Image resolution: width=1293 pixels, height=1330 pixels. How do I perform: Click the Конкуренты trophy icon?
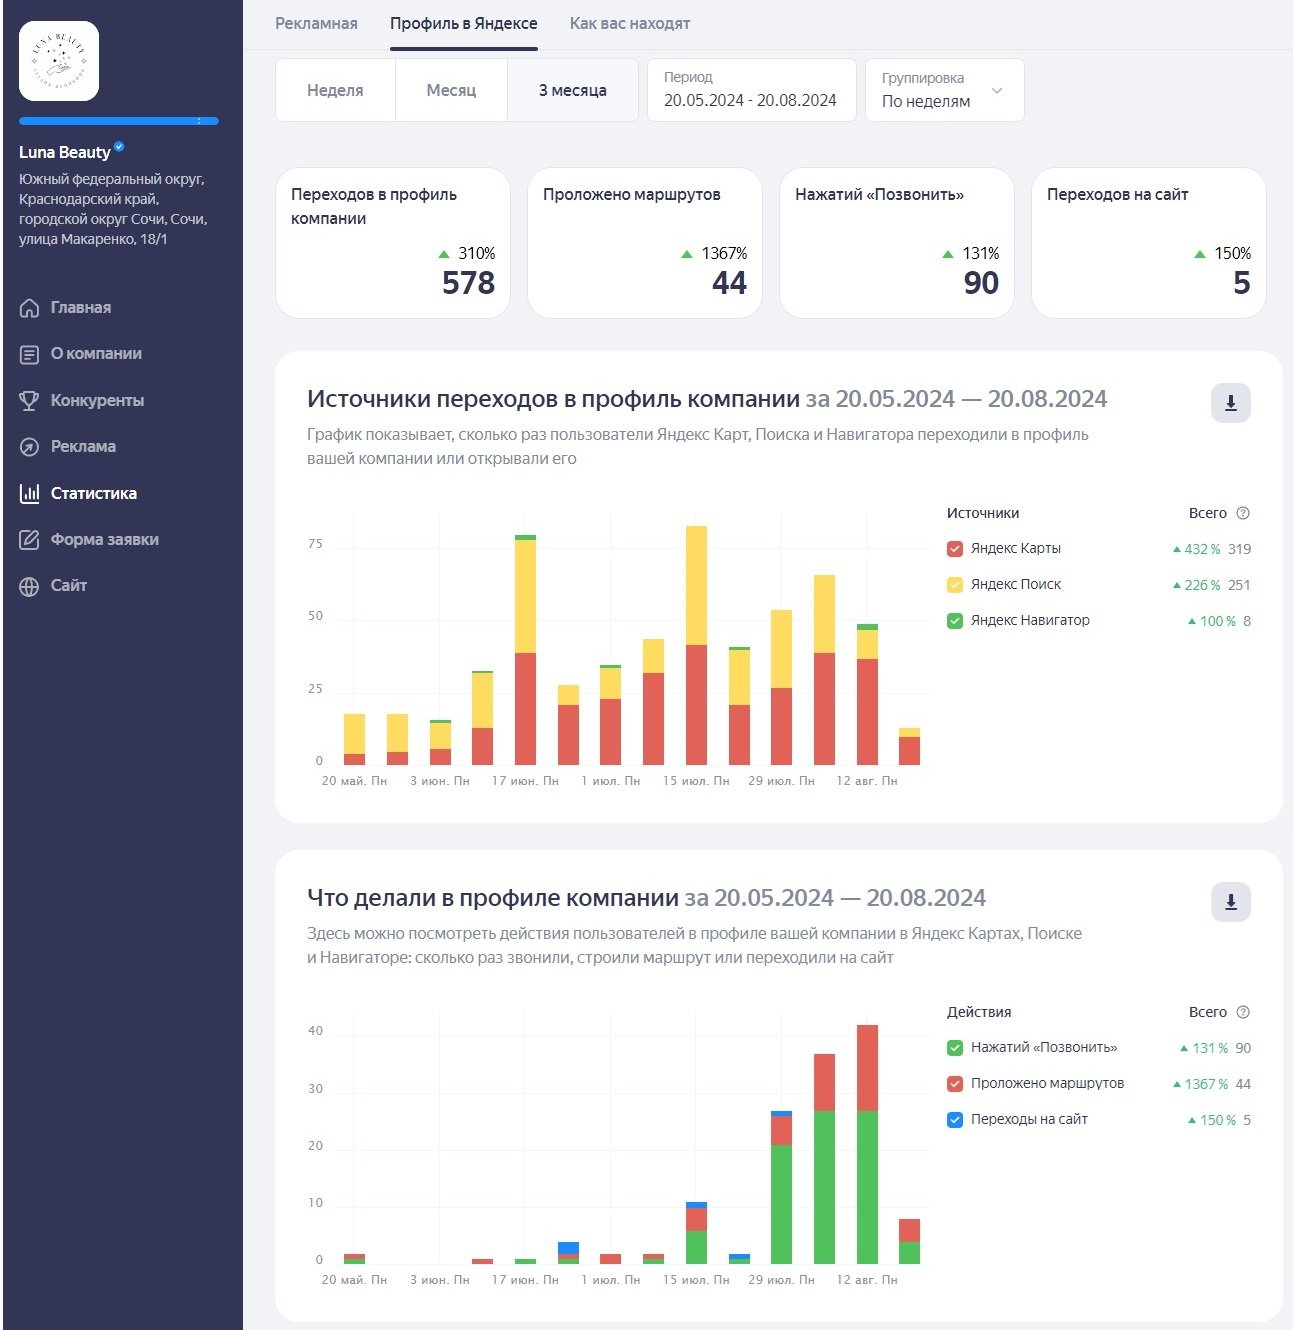click(30, 401)
